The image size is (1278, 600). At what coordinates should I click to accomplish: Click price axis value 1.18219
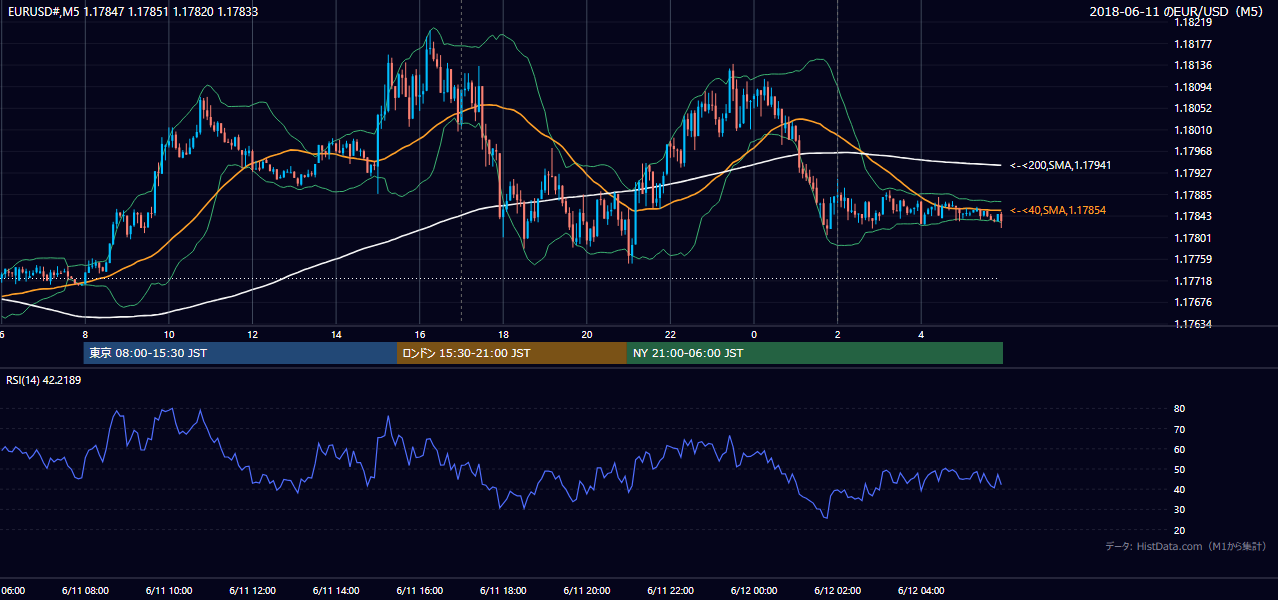[x=1193, y=22]
